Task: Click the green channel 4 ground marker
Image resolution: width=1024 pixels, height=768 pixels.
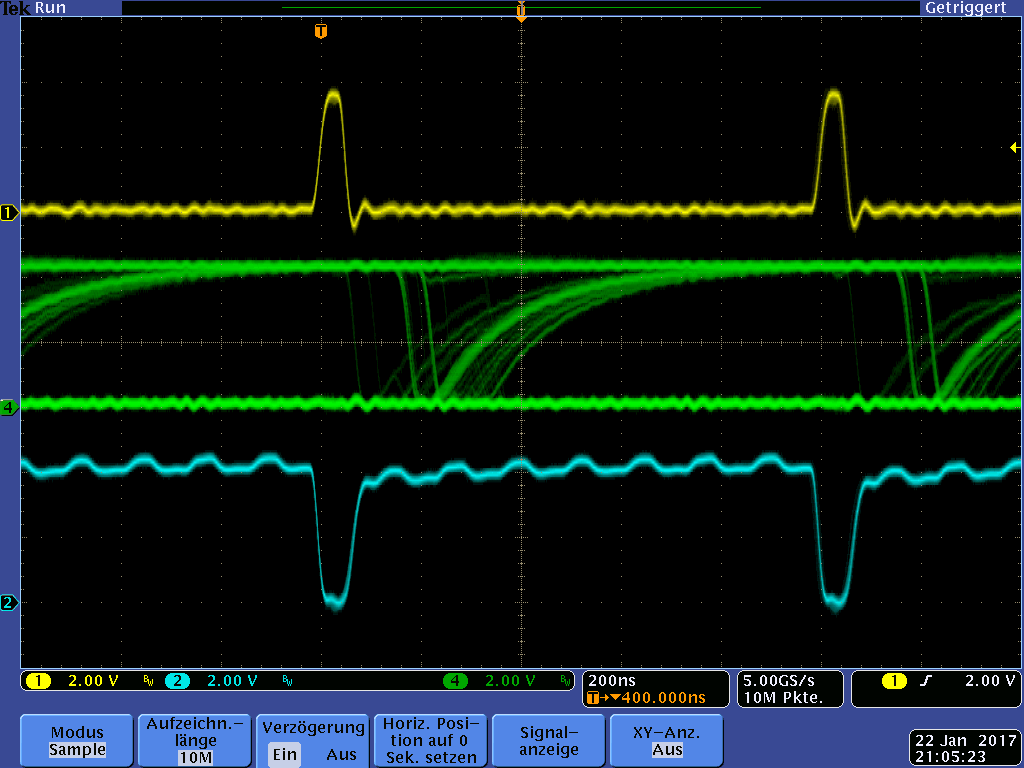Action: [x=9, y=408]
